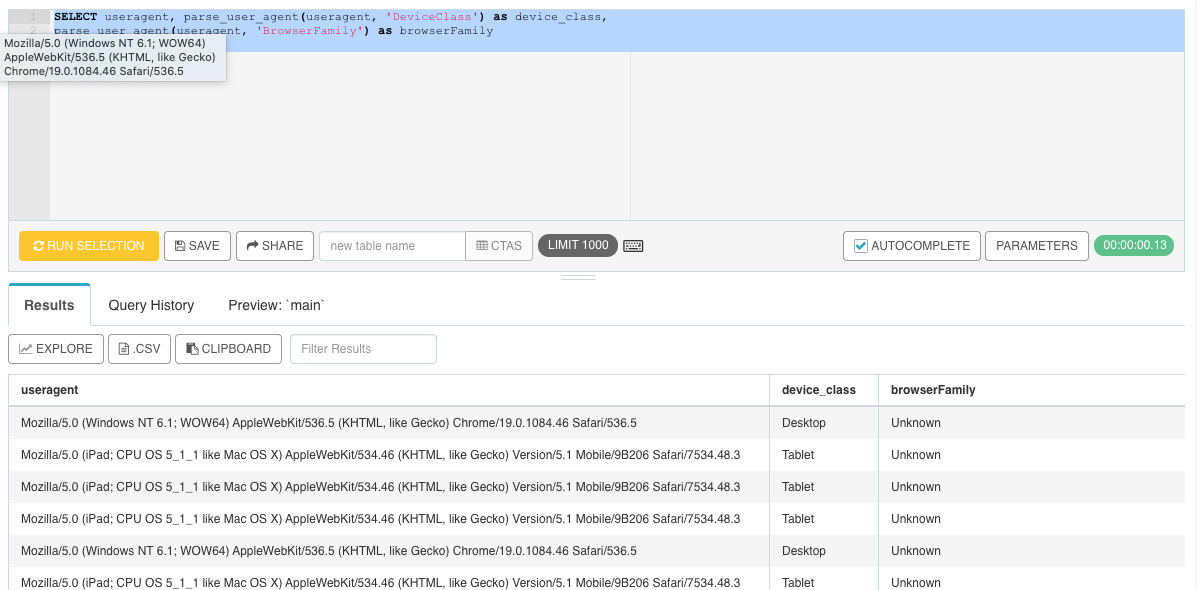Click the table grid icon on the CTAS button
This screenshot has height=590, width=1197.
pos(483,245)
